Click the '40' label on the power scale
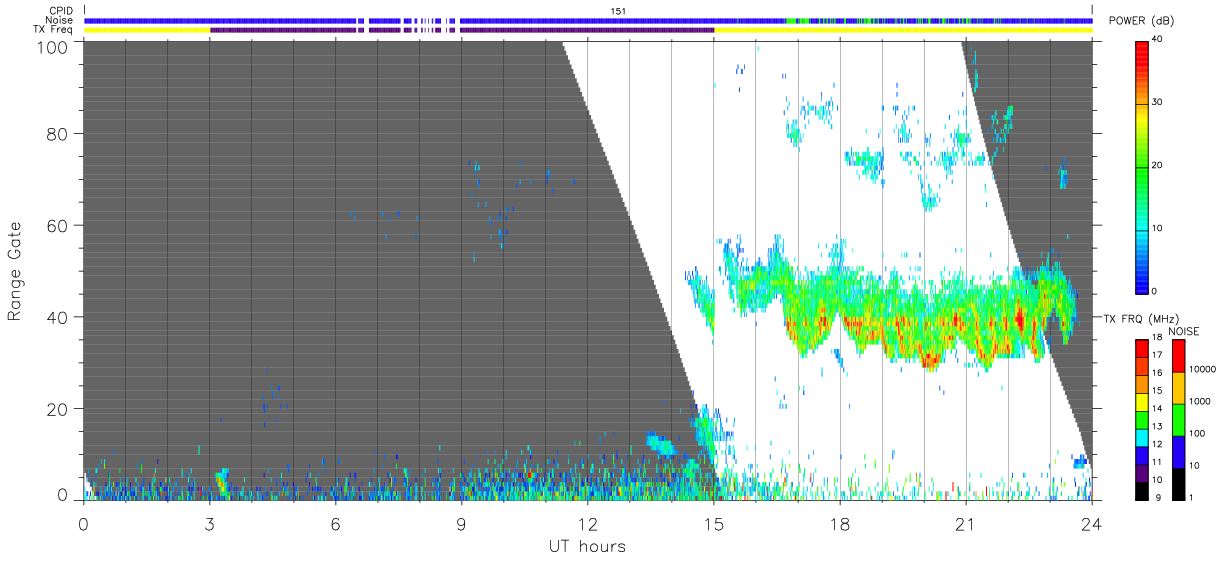This screenshot has width=1228, height=567. click(1159, 39)
